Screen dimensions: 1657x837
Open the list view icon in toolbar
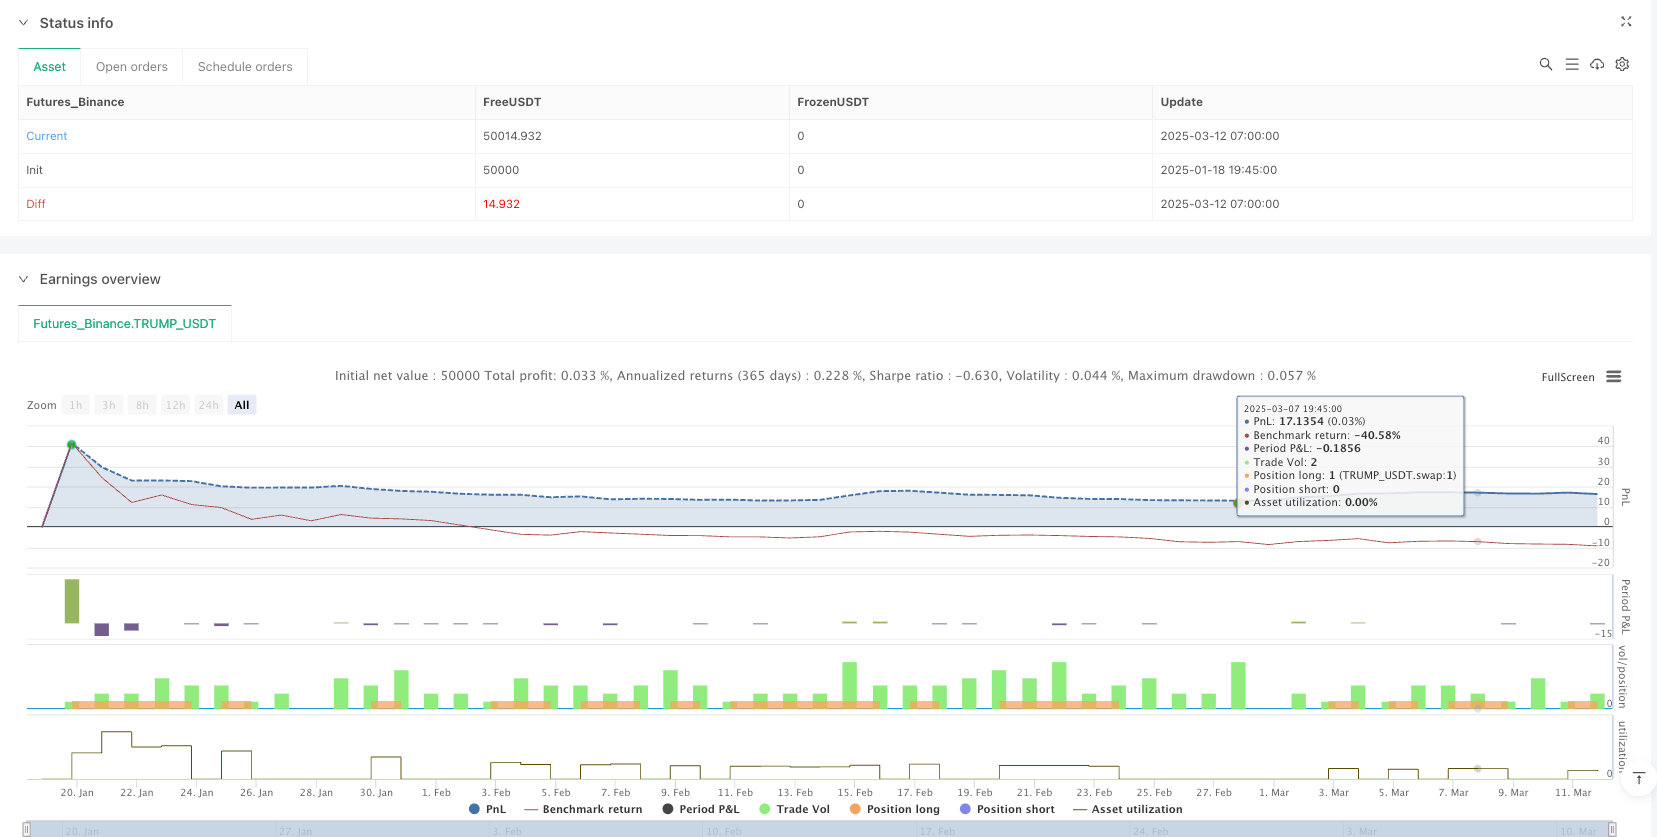(1571, 64)
